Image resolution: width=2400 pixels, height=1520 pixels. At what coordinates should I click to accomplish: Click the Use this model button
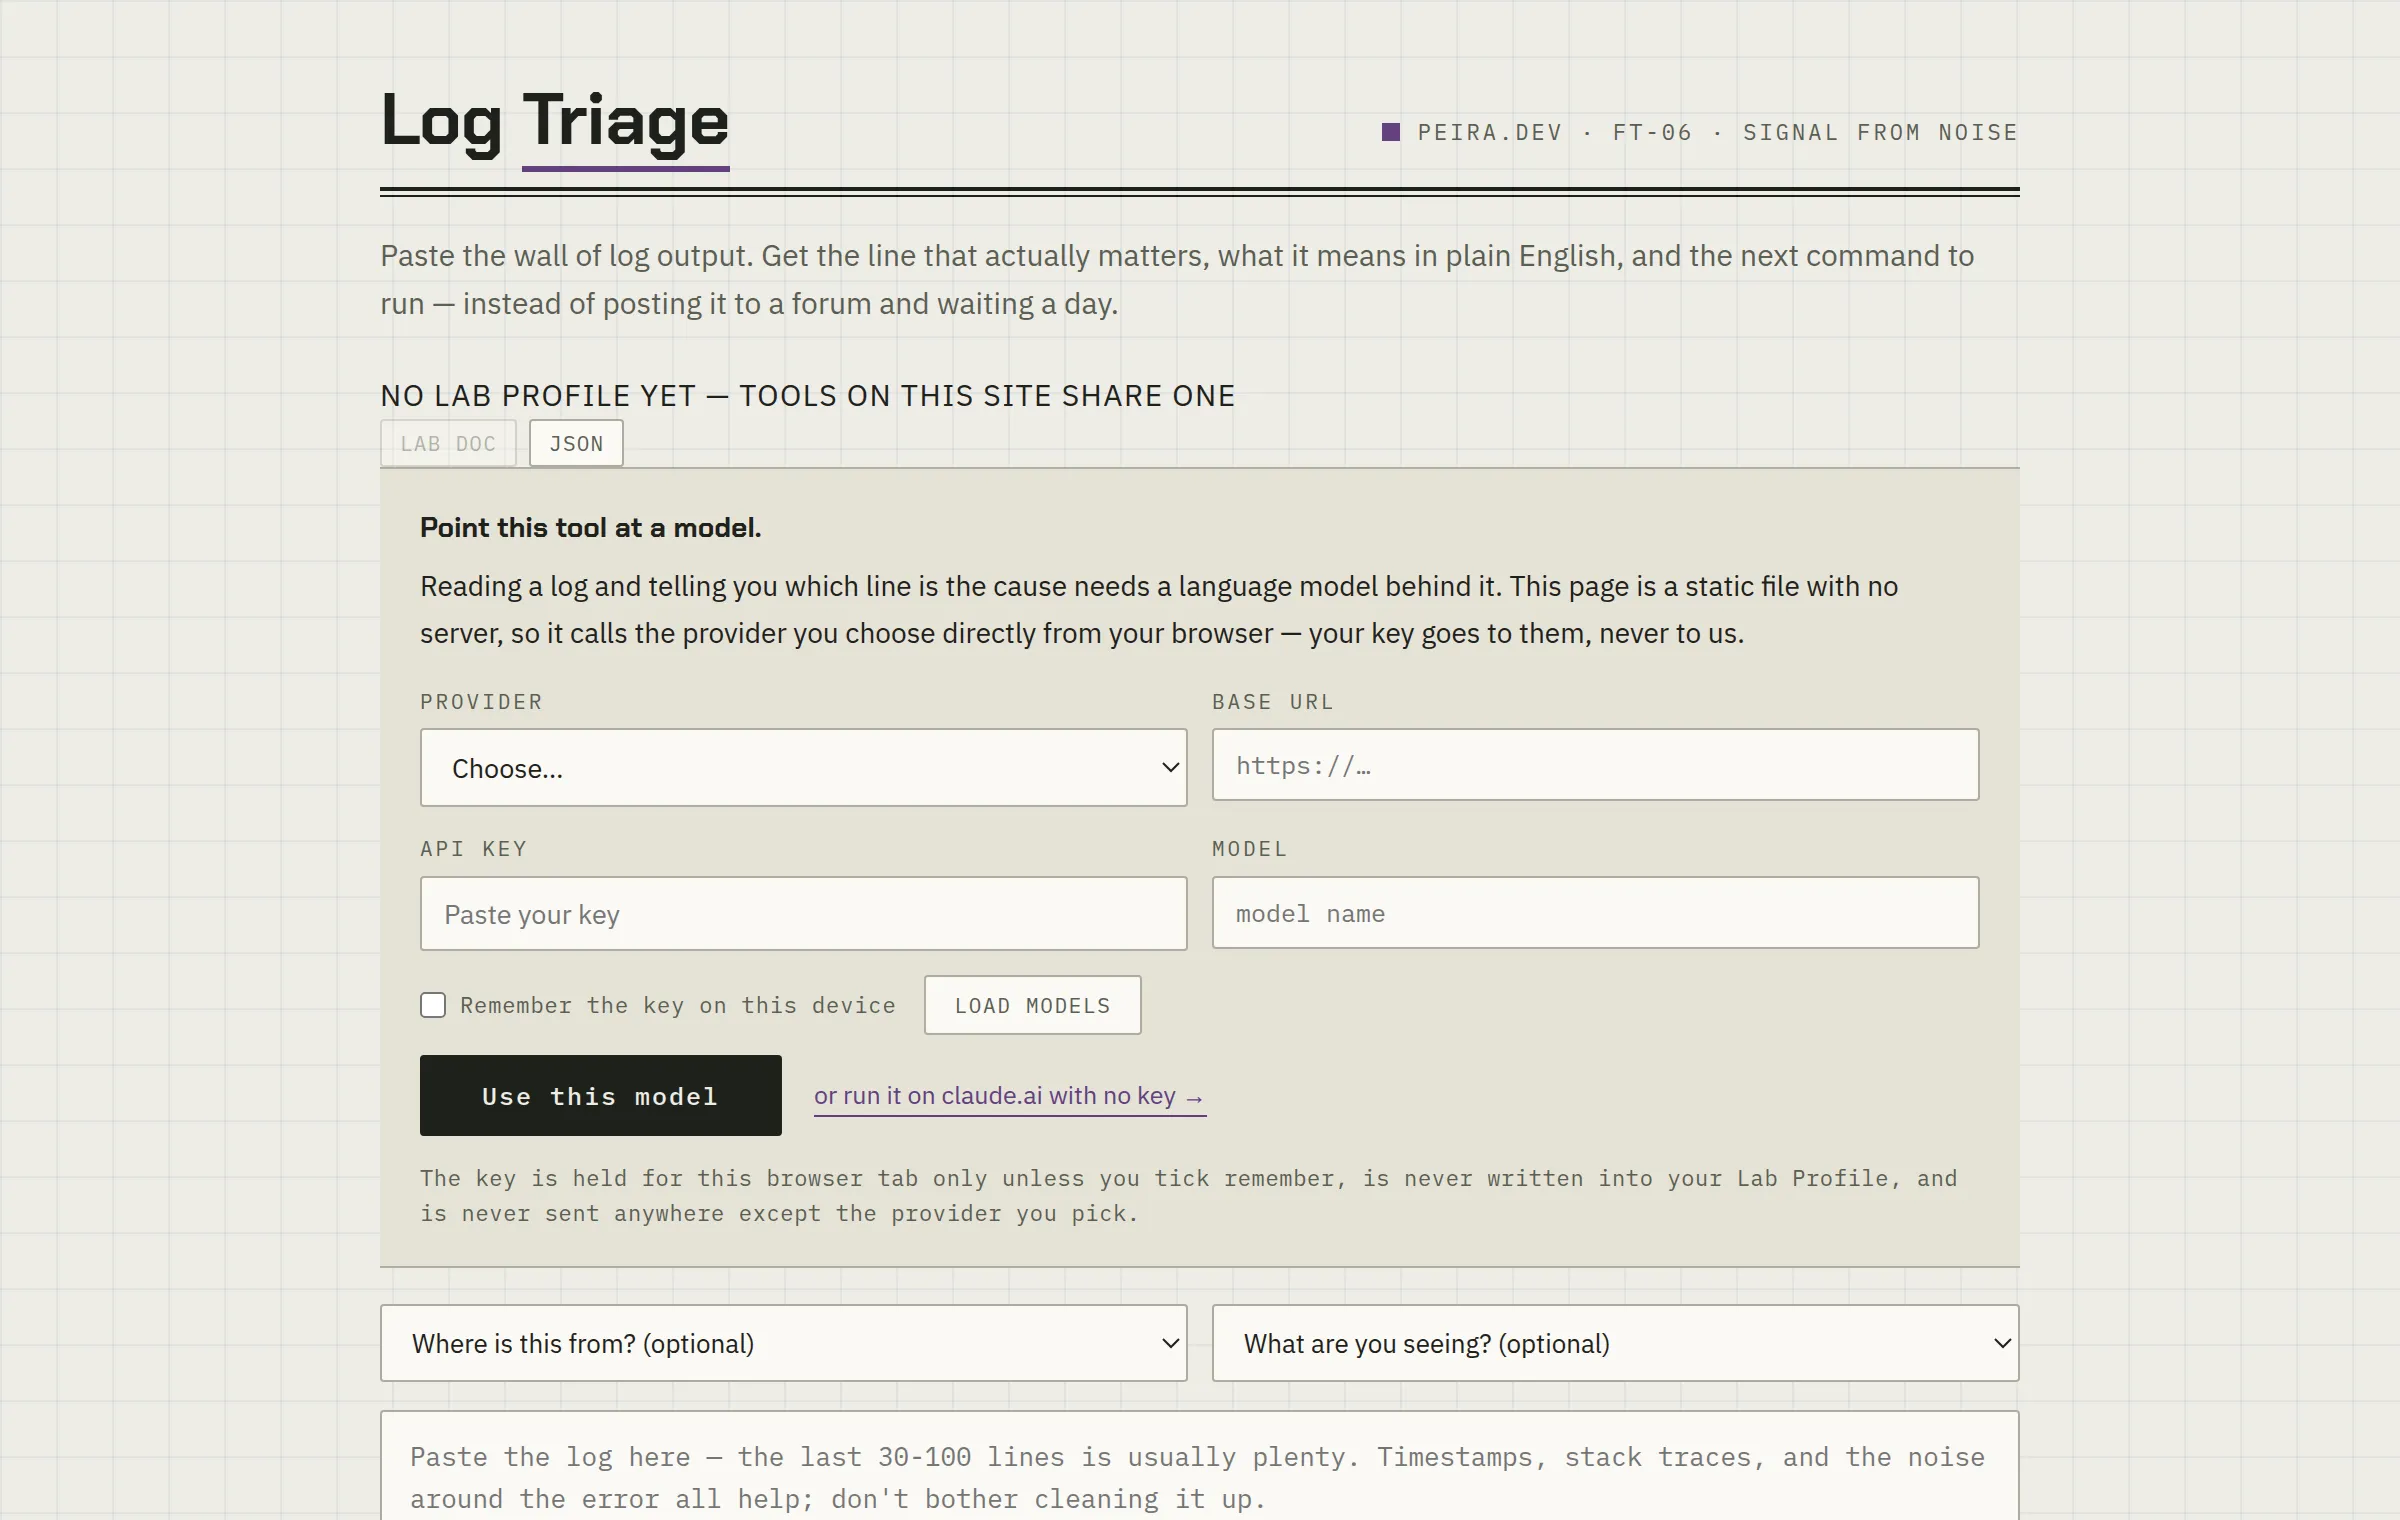601,1095
